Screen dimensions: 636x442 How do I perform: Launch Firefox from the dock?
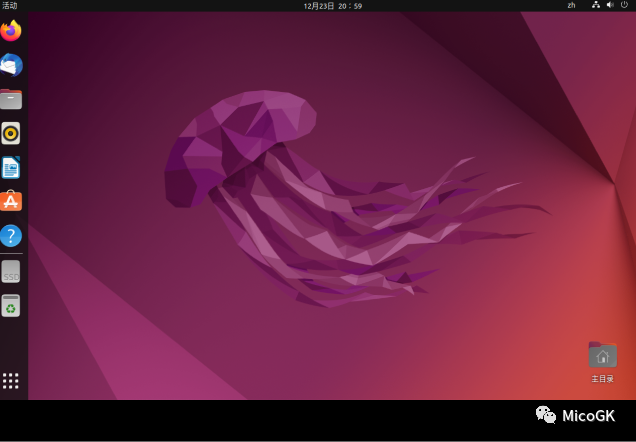pyautogui.click(x=11, y=31)
